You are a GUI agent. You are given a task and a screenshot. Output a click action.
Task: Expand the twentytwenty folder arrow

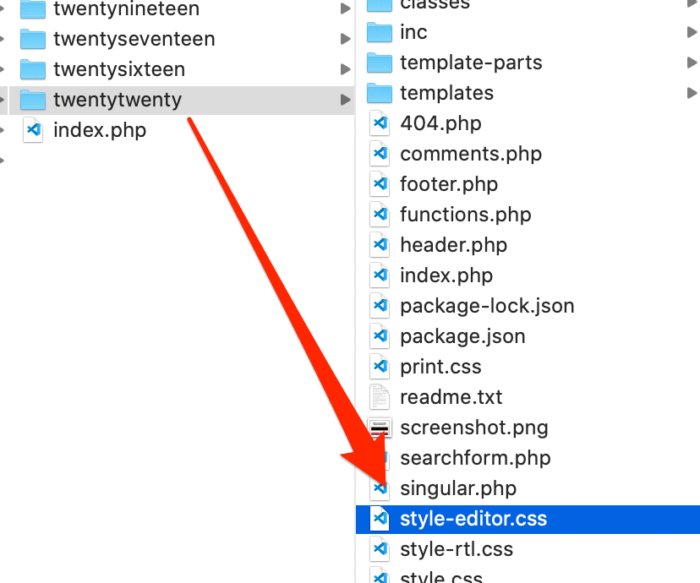[345, 100]
